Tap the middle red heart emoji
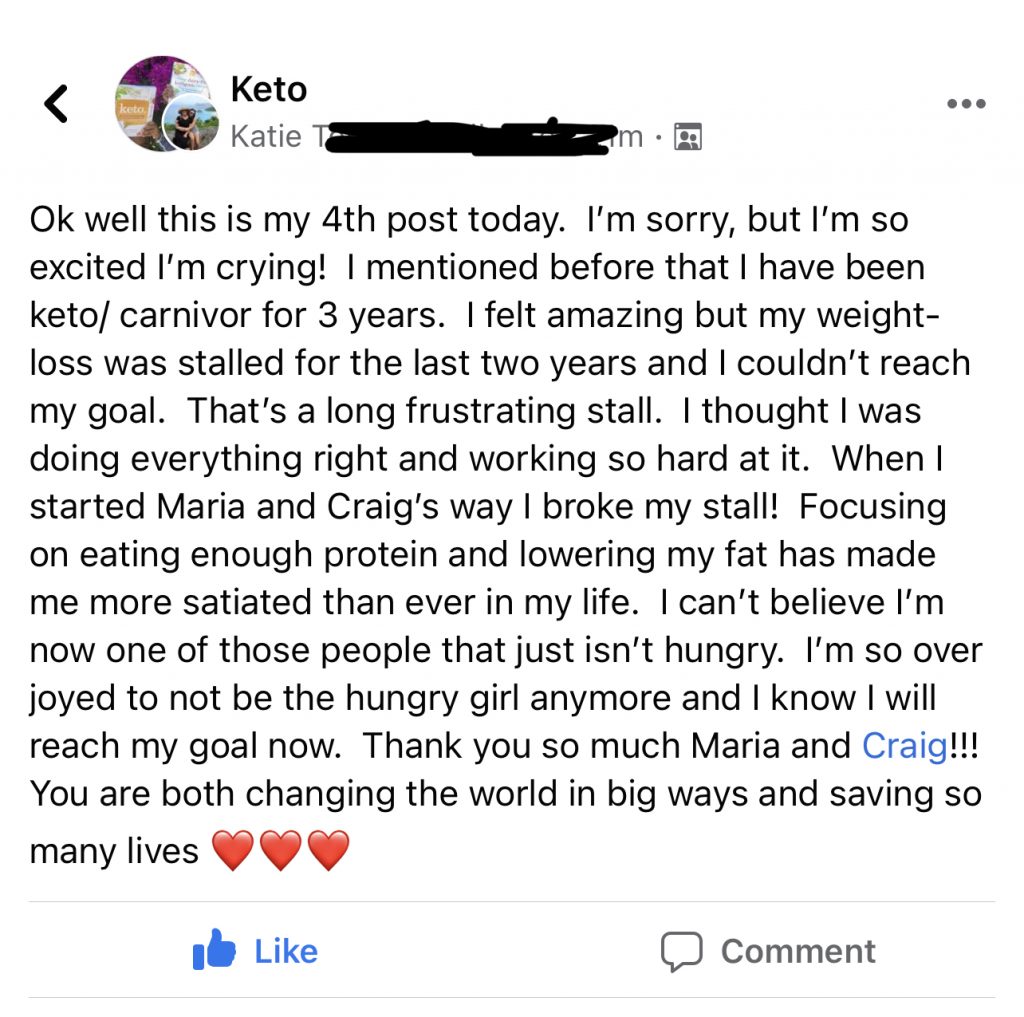Screen dimensions: 1024x1017 click(281, 850)
